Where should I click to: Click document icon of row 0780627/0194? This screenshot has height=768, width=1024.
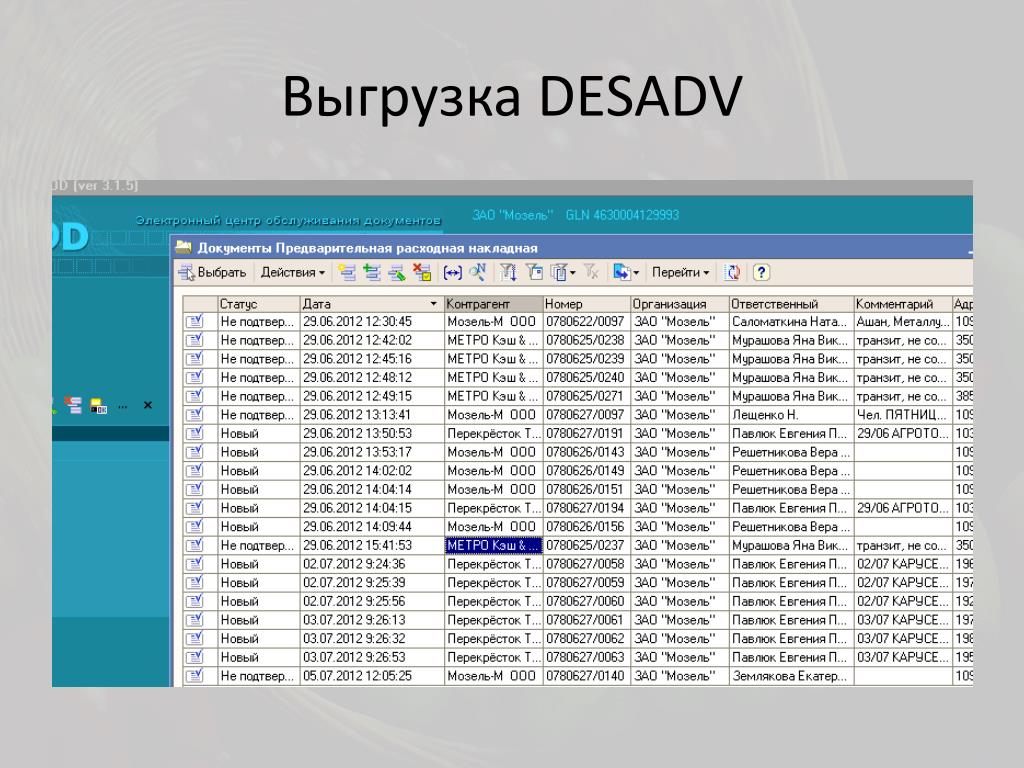(x=195, y=507)
